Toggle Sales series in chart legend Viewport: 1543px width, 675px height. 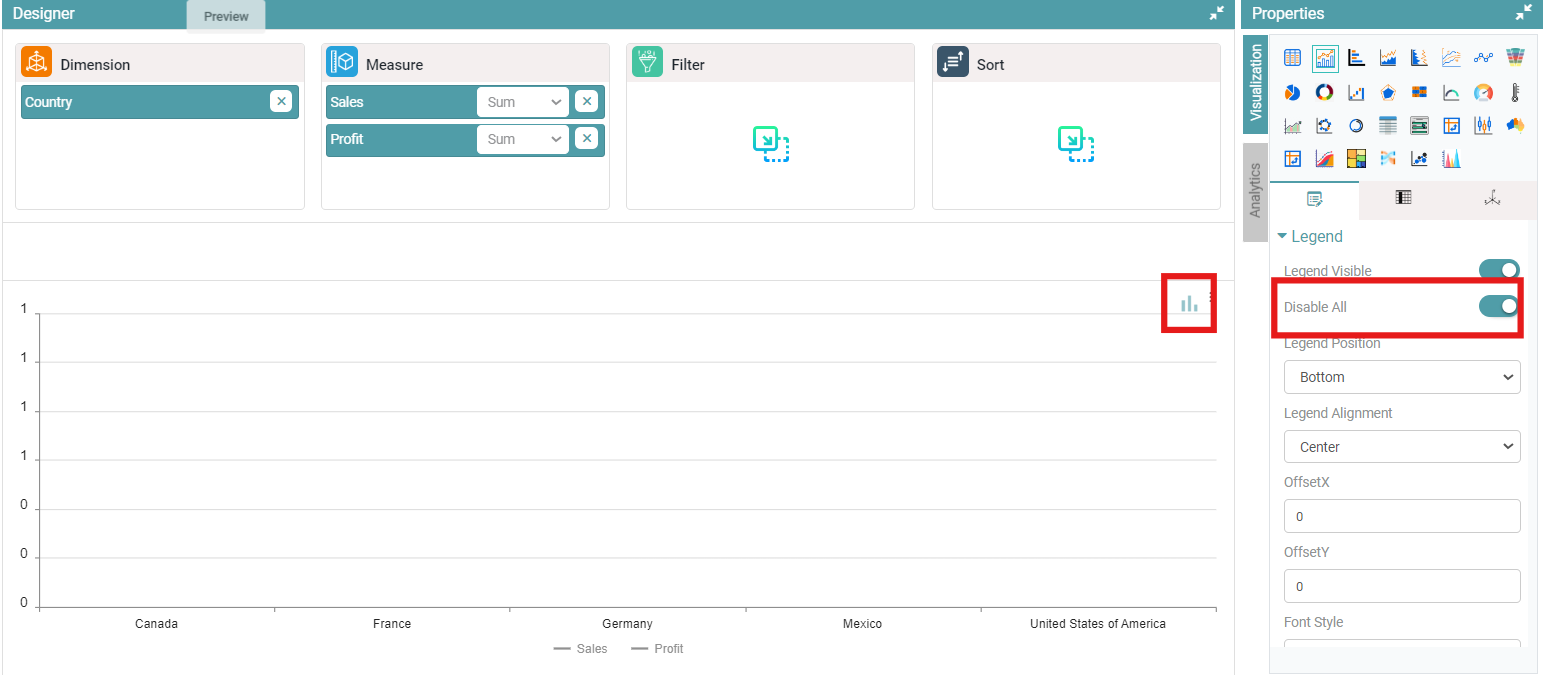pyautogui.click(x=580, y=649)
